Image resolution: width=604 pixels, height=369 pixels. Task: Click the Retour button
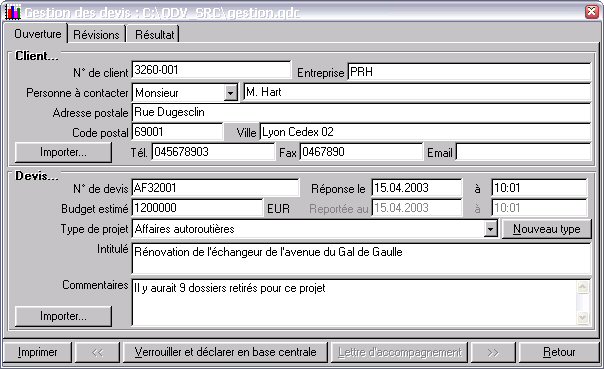click(x=559, y=352)
